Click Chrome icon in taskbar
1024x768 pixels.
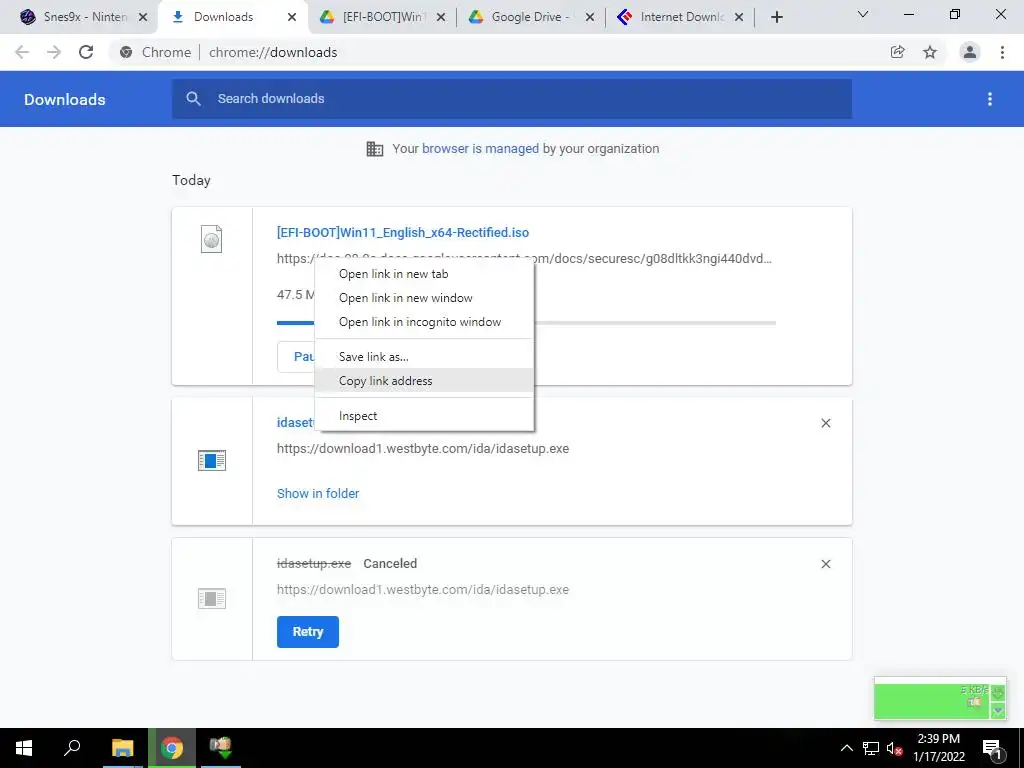pos(172,748)
